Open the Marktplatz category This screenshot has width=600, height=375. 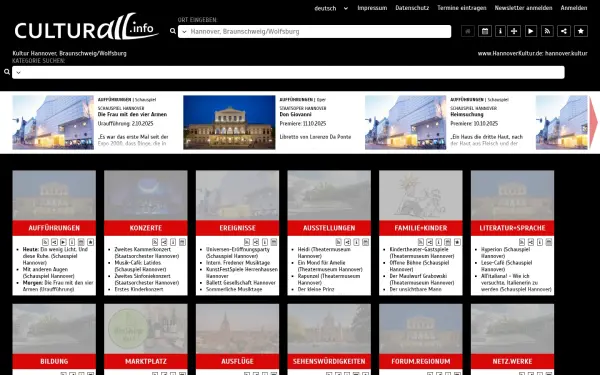click(x=146, y=361)
